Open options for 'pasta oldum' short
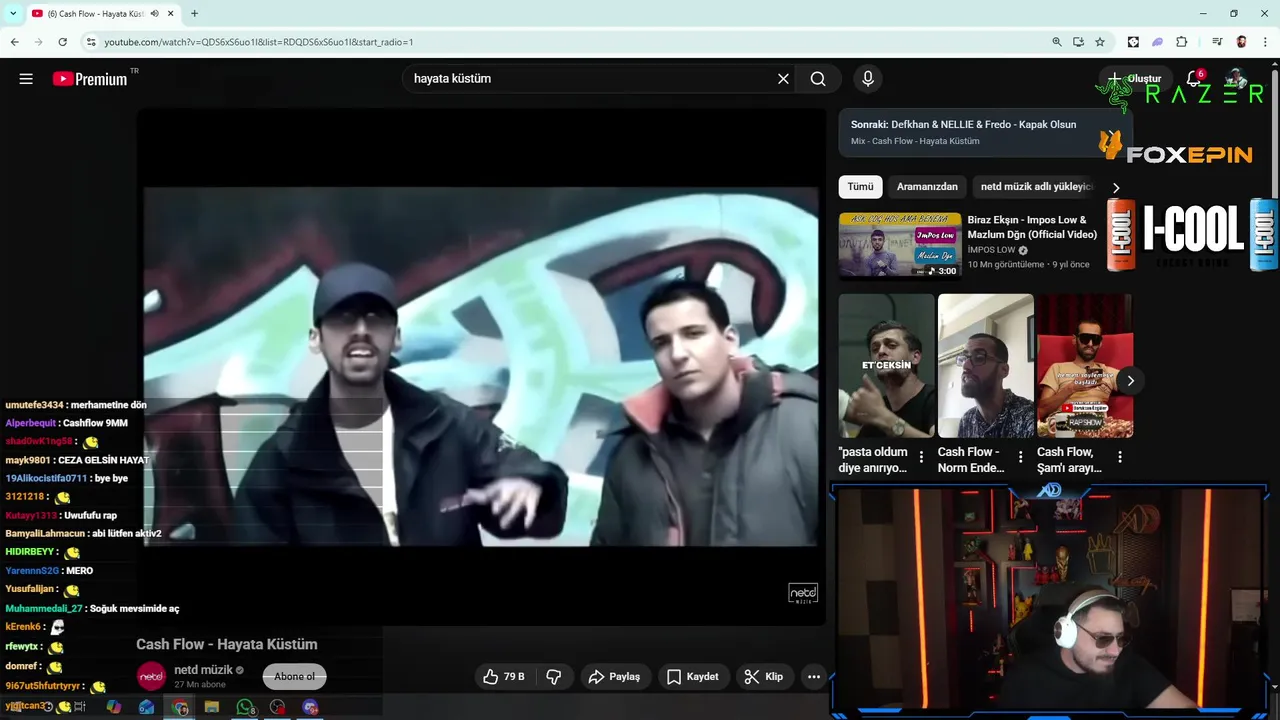This screenshot has height=720, width=1280. pos(921,457)
